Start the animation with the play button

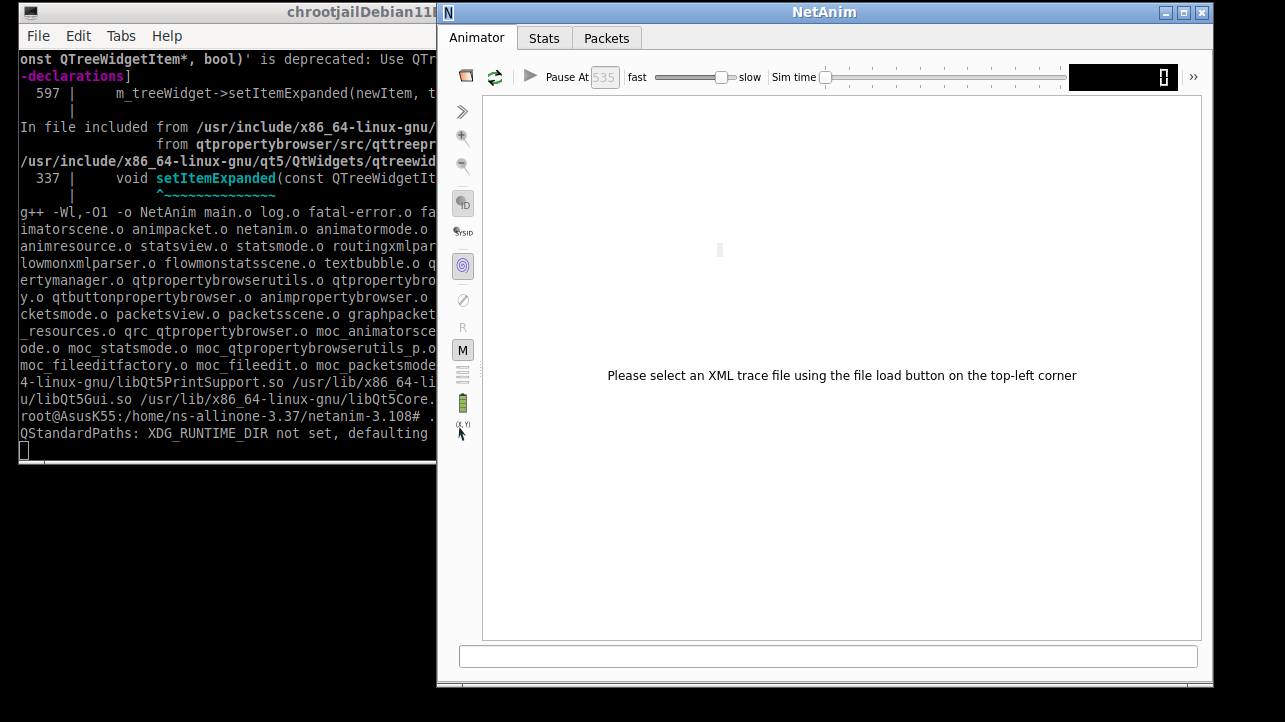coord(531,76)
